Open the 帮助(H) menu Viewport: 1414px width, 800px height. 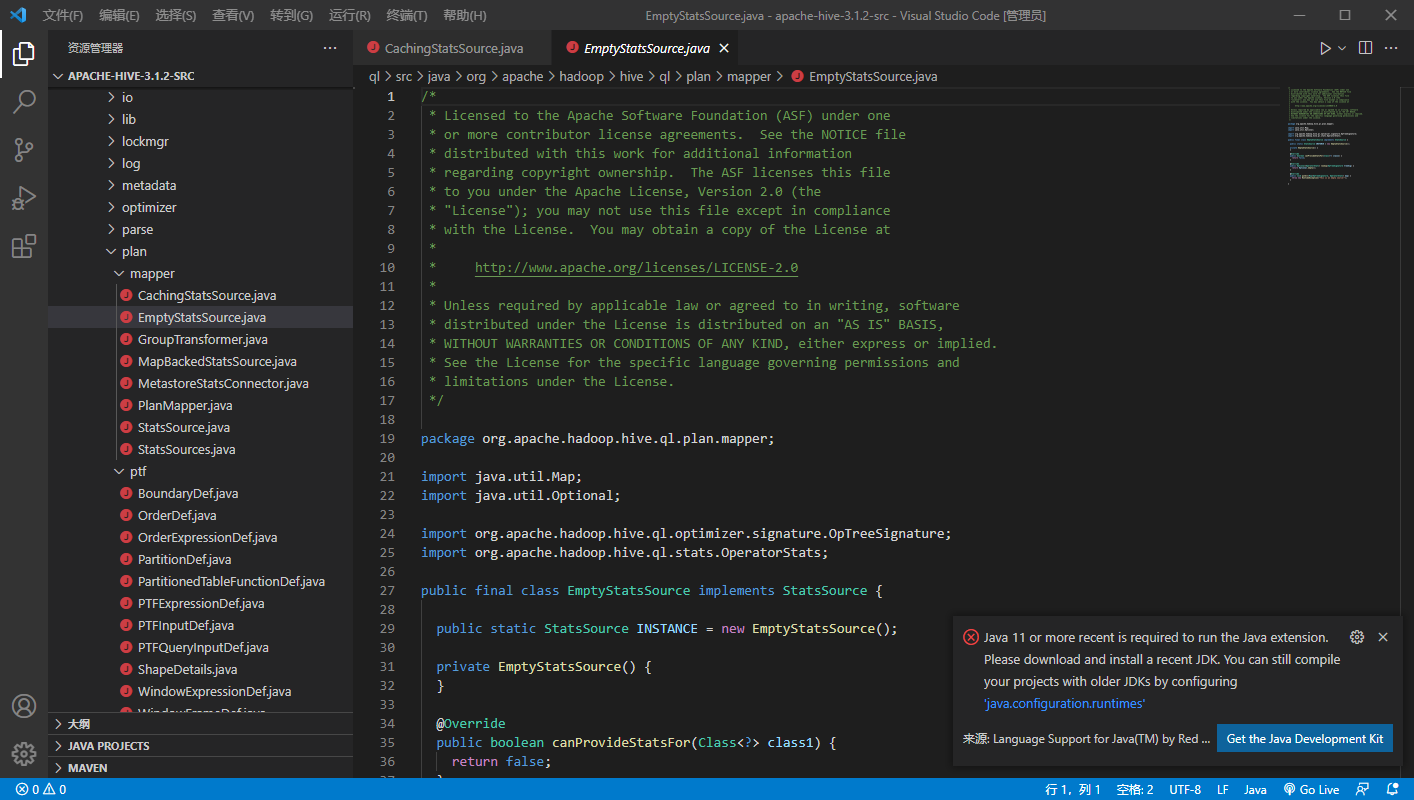point(465,15)
